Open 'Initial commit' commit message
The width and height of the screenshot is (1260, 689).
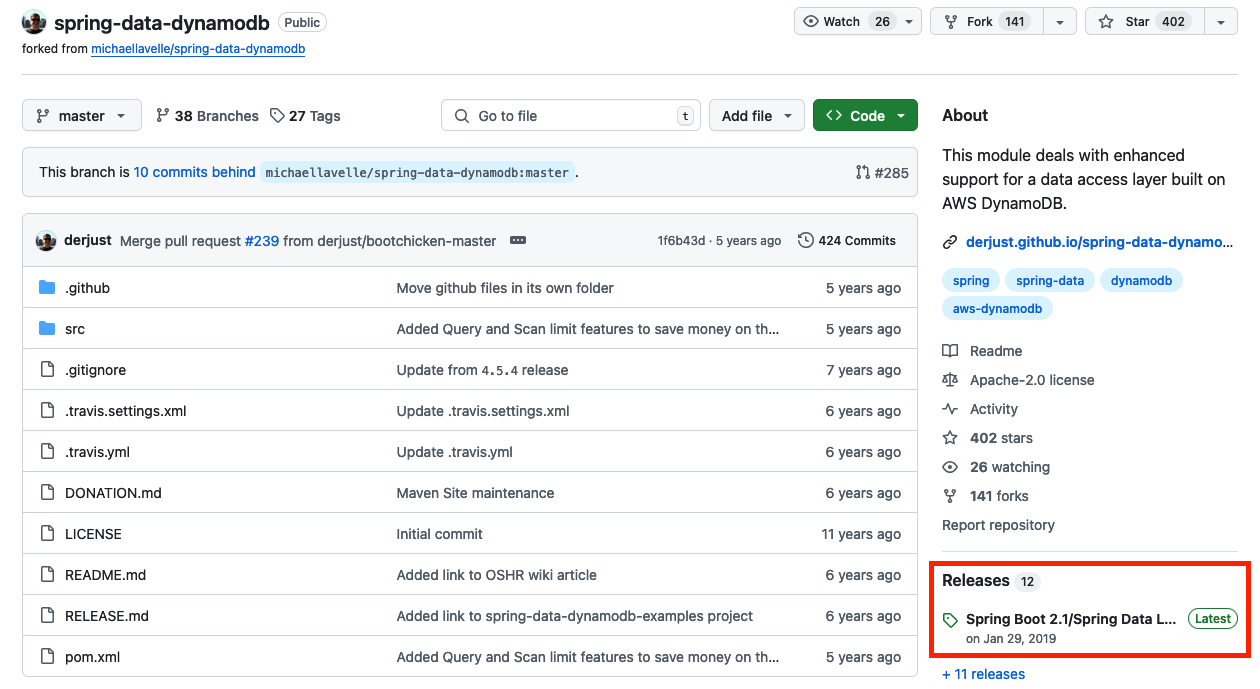(x=440, y=534)
